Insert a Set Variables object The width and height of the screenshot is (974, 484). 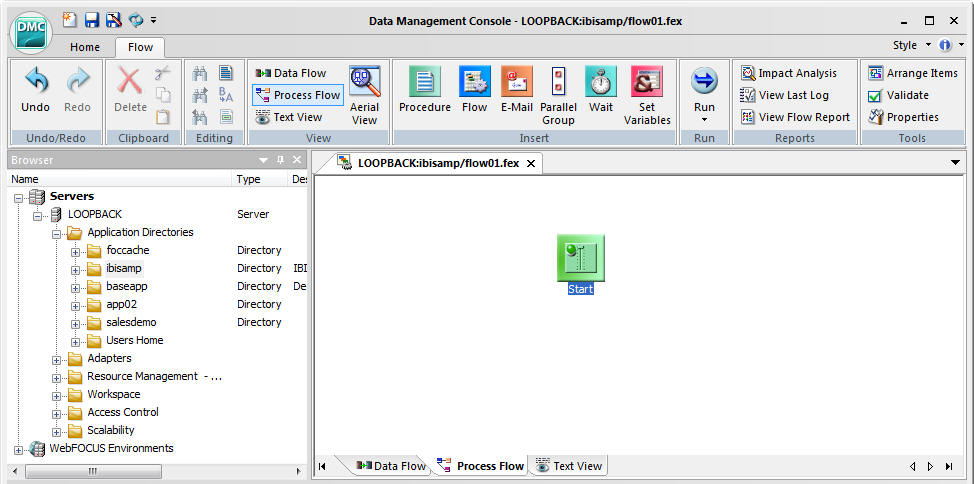(647, 96)
